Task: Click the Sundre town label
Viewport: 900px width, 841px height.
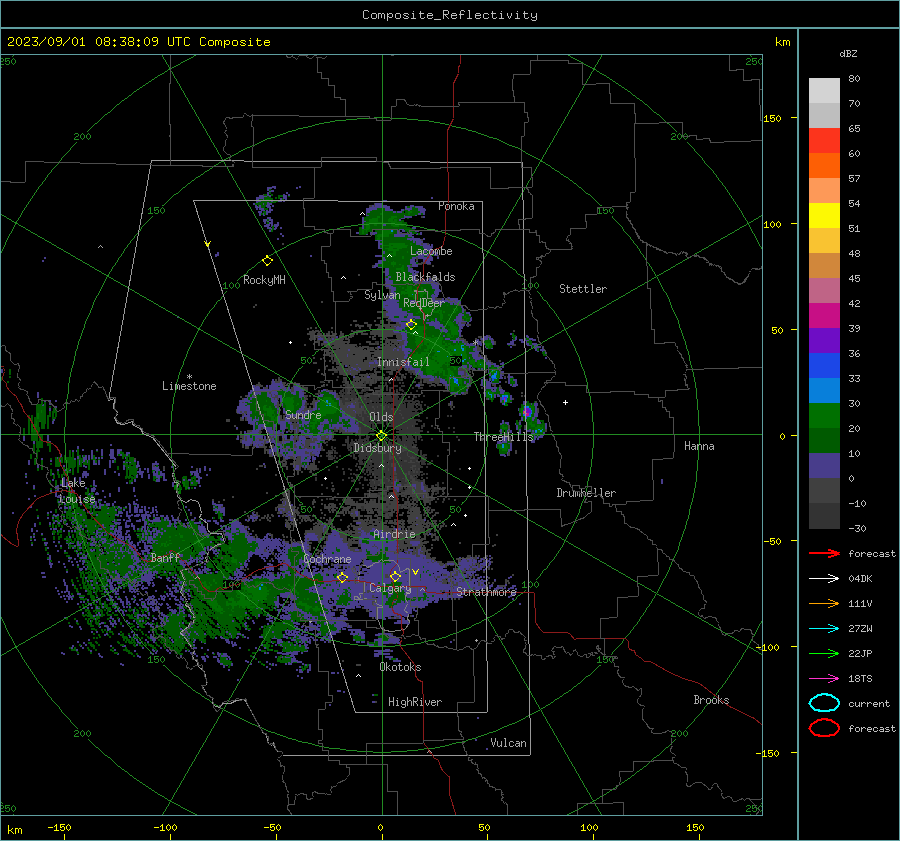Action: 303,414
